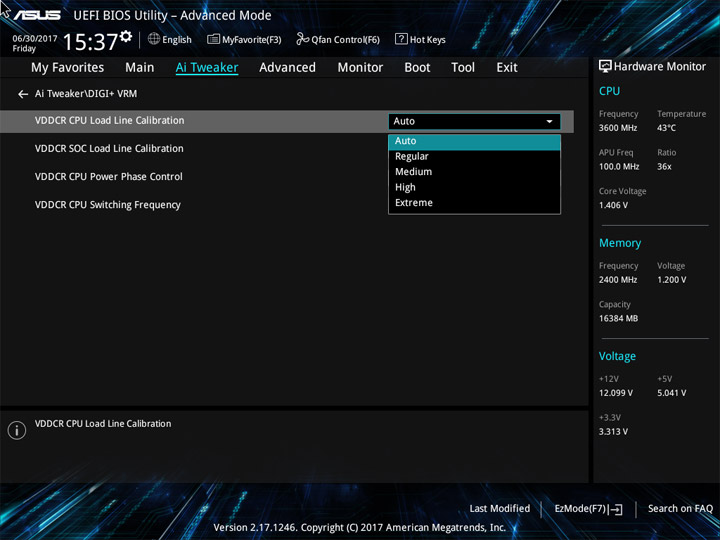Select the Ai Tweaker tab

207,68
